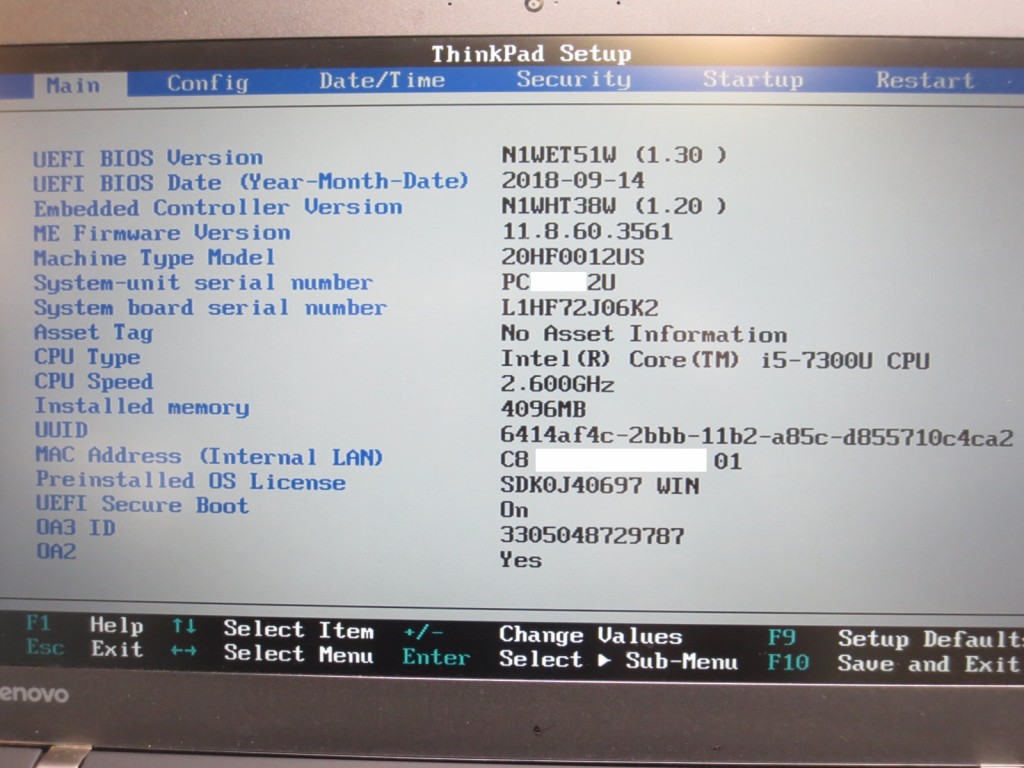Click UEFI Secure Boot label
The image size is (1024, 768).
click(x=142, y=505)
